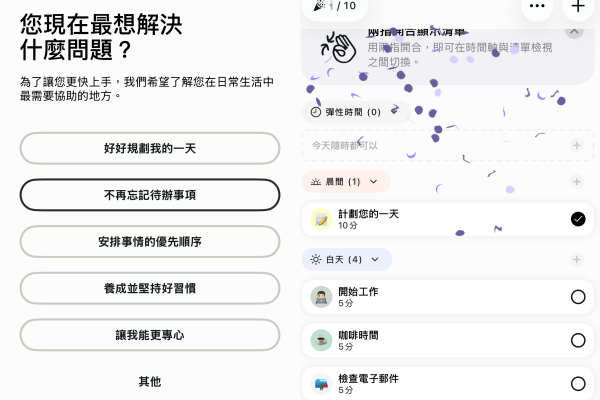600x400 pixels.
Task: Uncheck the completed 計劃您的一天 task
Action: point(578,219)
